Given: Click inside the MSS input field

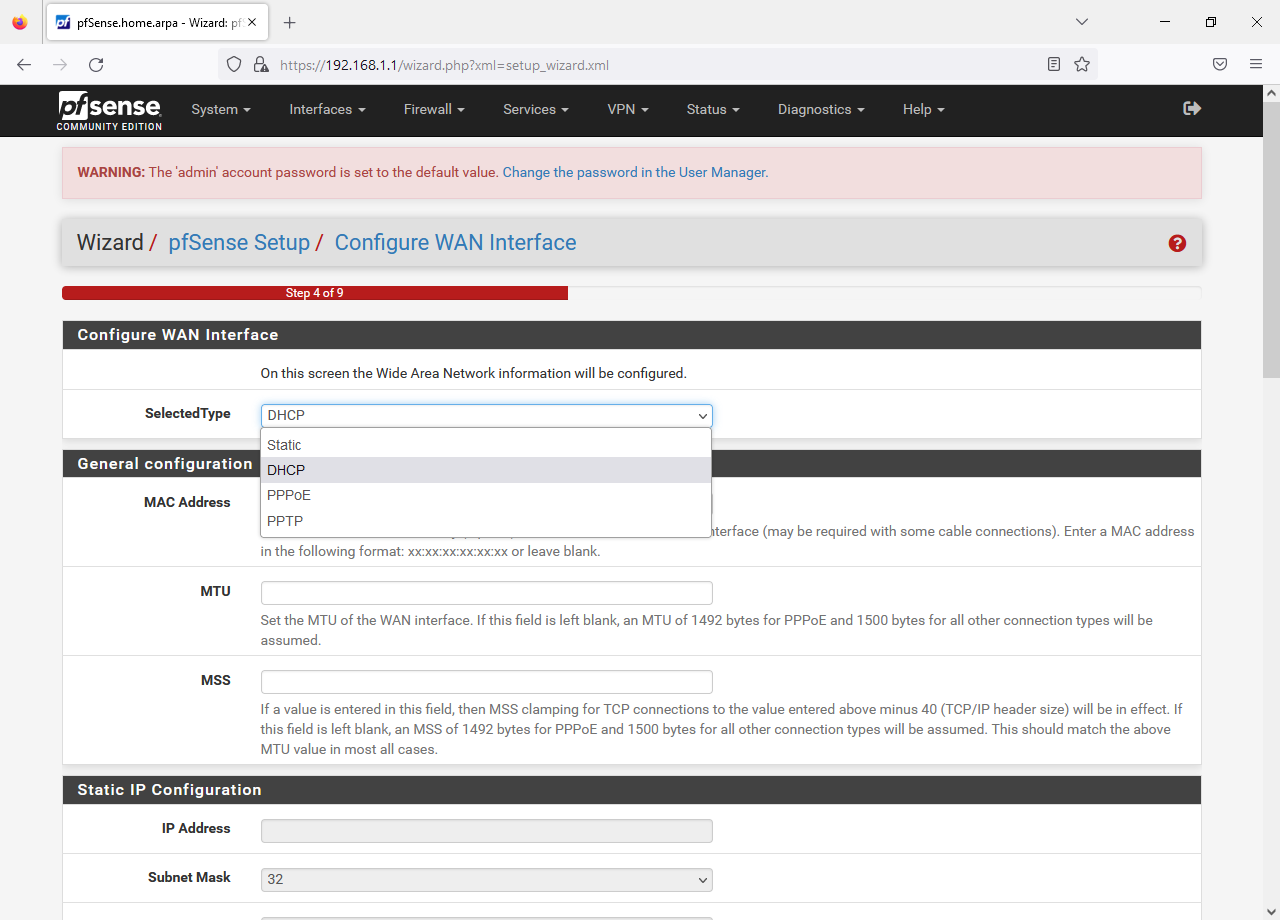Looking at the screenshot, I should [x=486, y=681].
